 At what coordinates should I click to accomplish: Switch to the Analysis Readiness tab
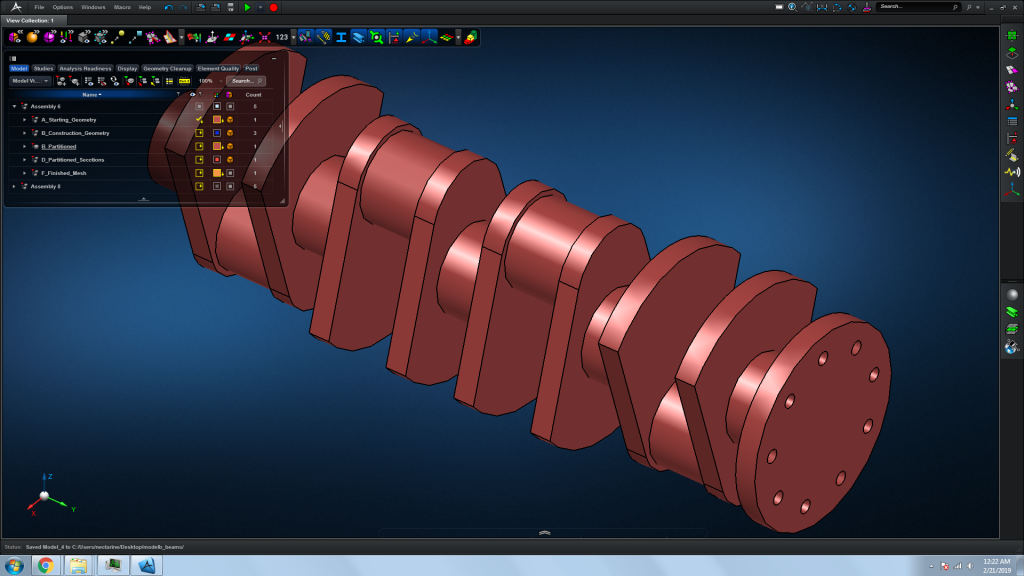(x=85, y=69)
